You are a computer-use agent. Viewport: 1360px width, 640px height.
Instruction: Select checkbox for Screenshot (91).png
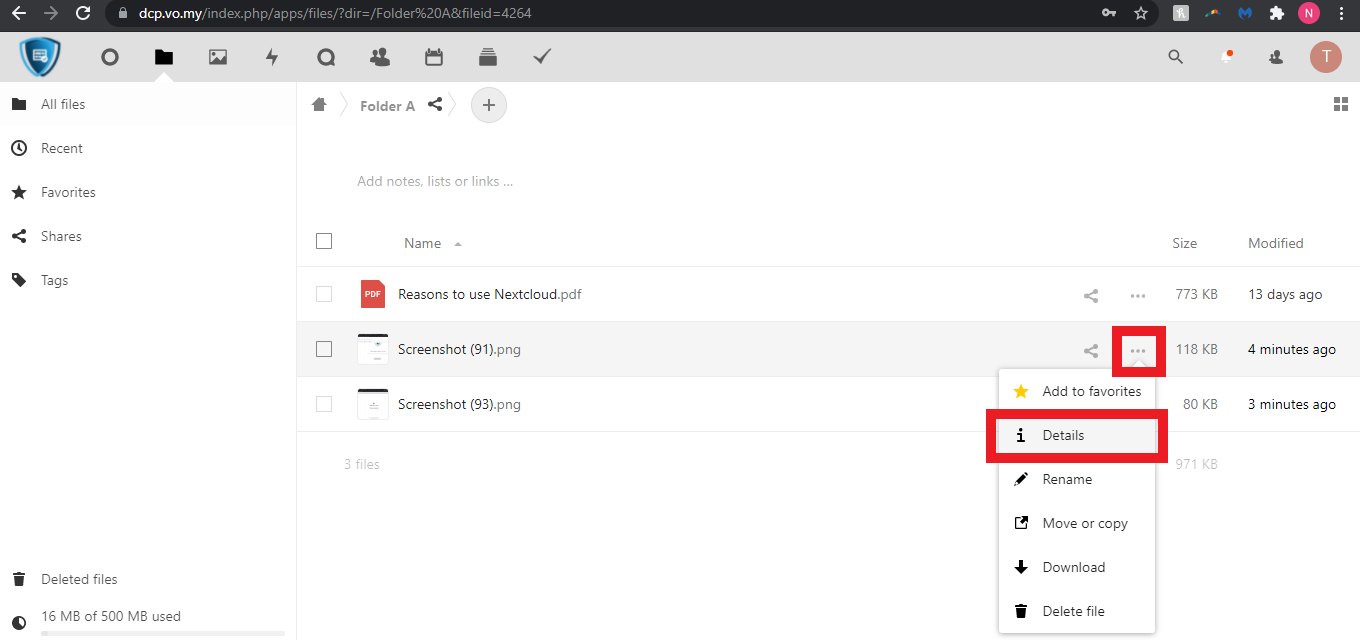click(324, 349)
